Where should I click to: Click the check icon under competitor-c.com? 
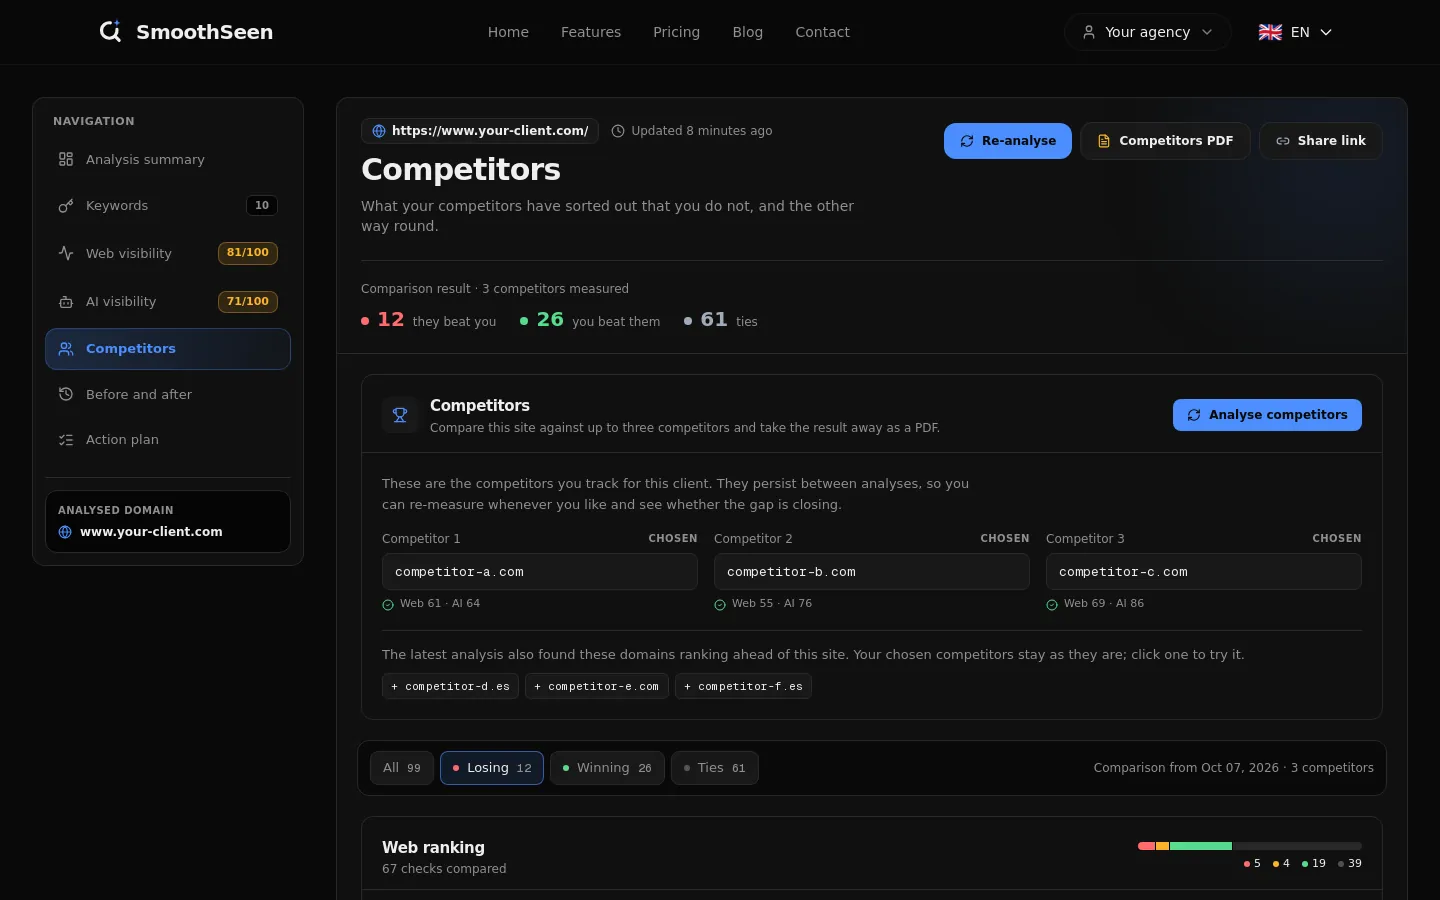1052,604
